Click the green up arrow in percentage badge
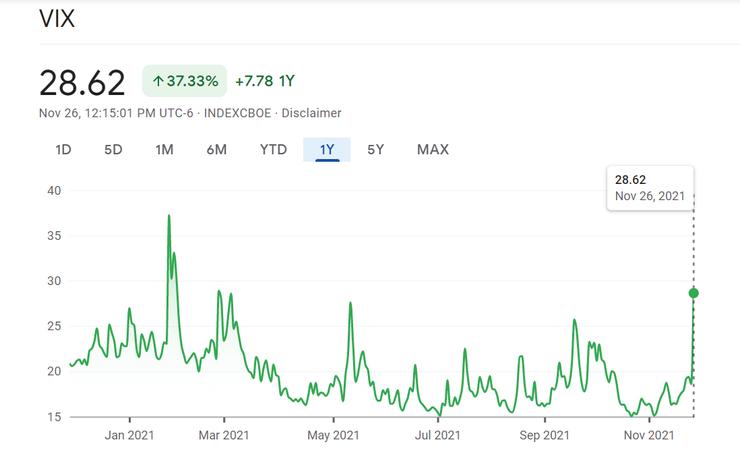This screenshot has width=740, height=465. 158,81
